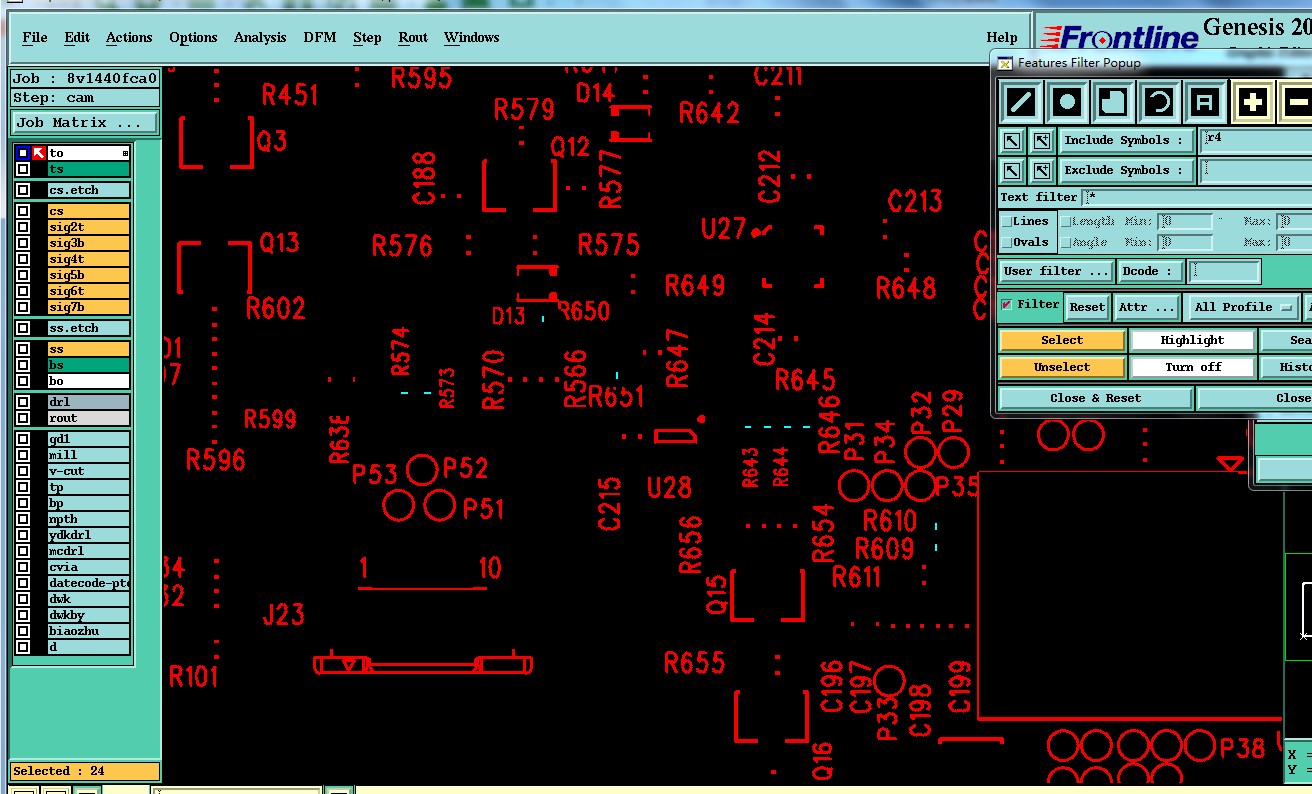The image size is (1312, 794).
Task: Open the Attr ... dialog button
Action: pyautogui.click(x=1146, y=307)
